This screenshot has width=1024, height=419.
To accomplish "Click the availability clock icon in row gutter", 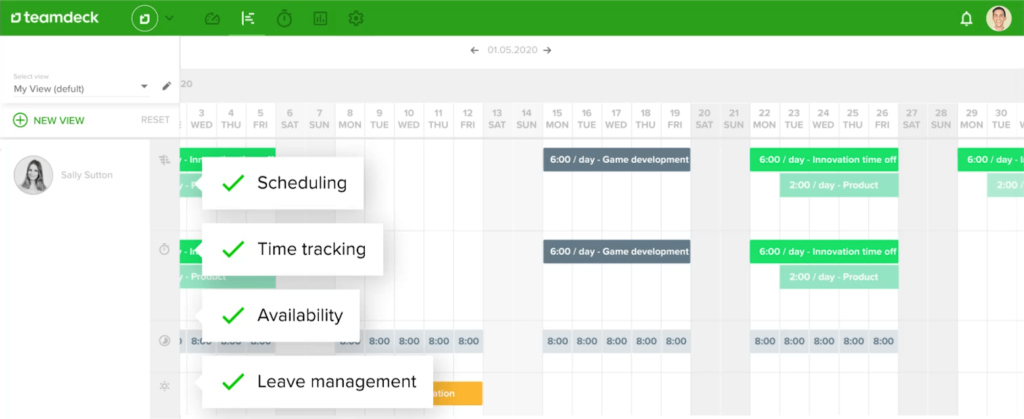I will (x=165, y=341).
